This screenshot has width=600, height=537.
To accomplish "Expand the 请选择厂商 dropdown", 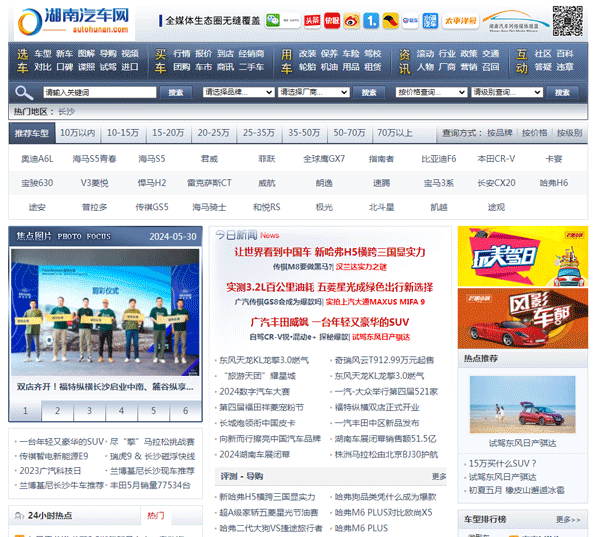I will [313, 92].
